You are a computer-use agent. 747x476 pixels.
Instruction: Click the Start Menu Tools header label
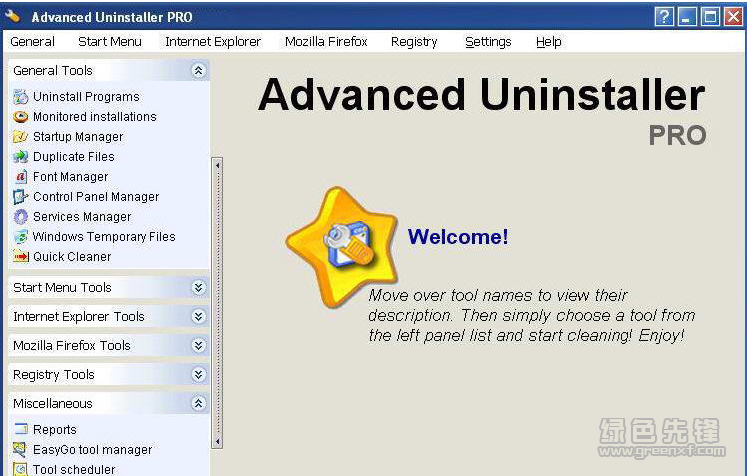tap(62, 287)
